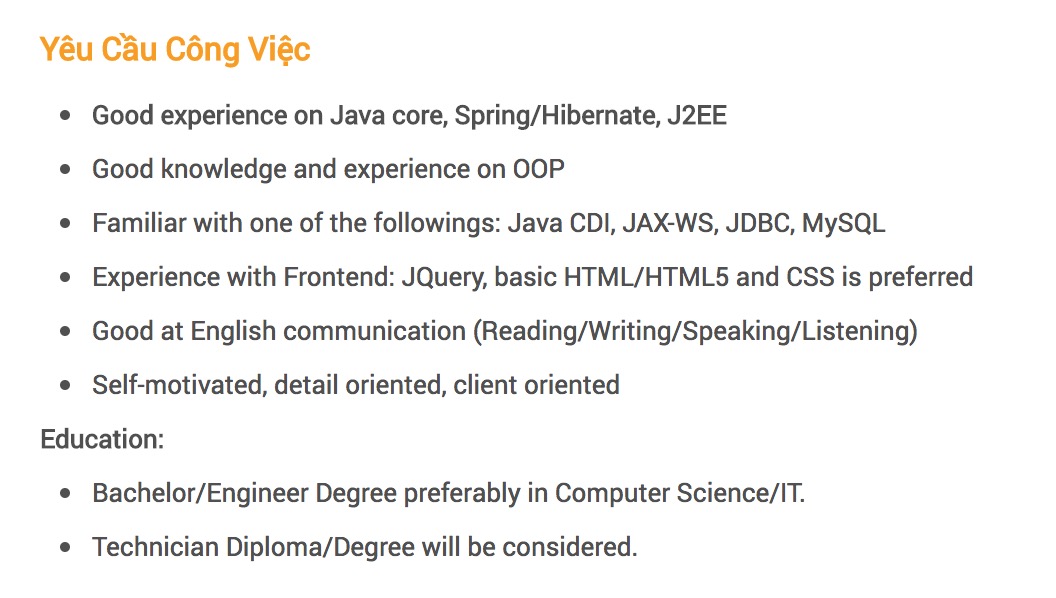Click the bullet before "Technician Diploma/Degree"
The width and height of the screenshot is (1056, 598).
click(66, 548)
